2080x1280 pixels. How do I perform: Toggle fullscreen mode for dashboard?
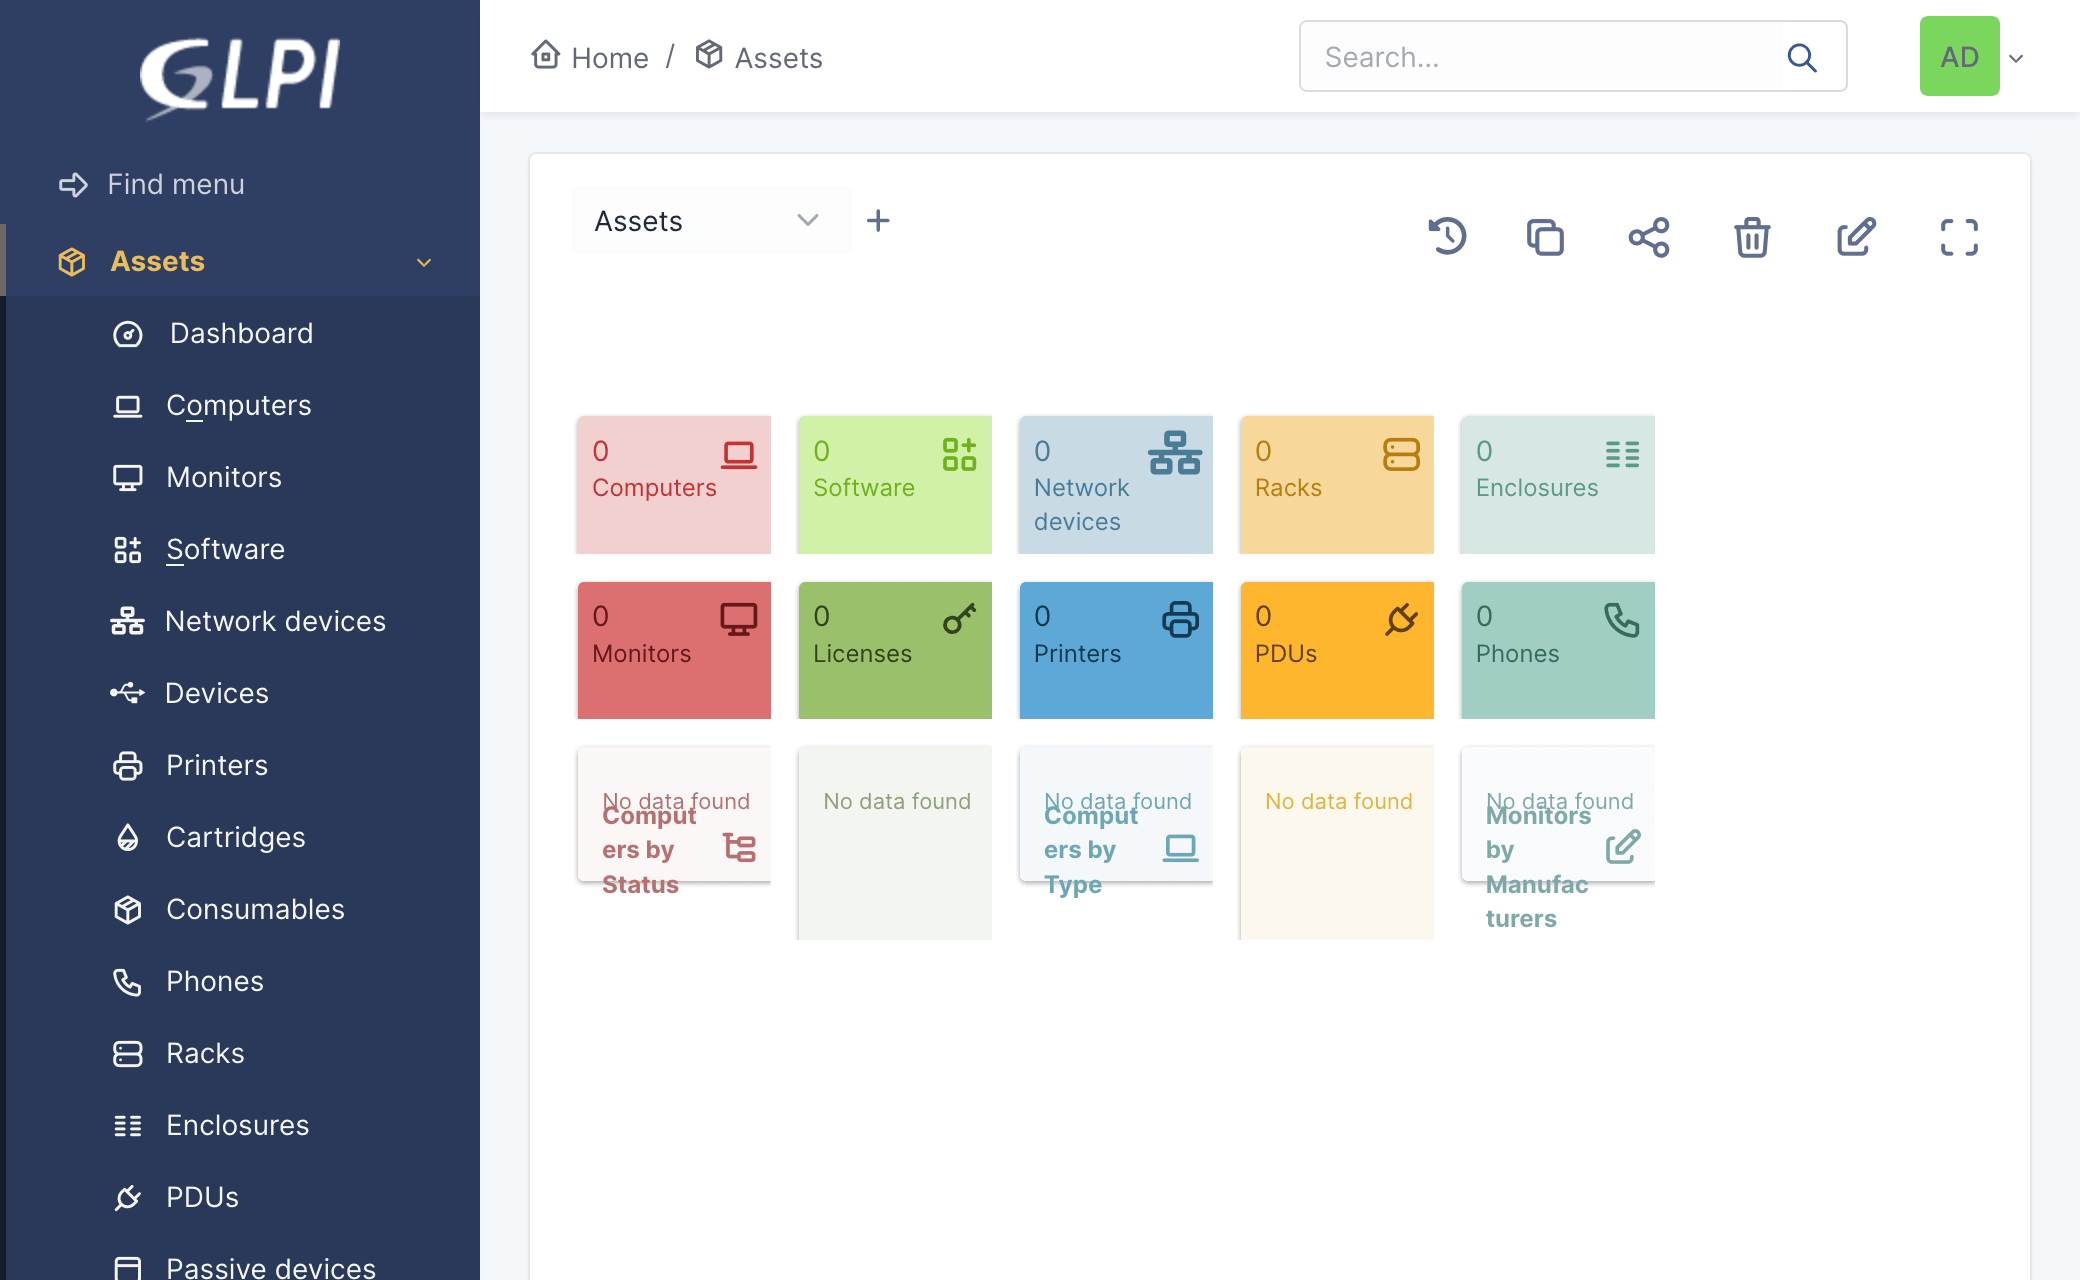(1959, 237)
